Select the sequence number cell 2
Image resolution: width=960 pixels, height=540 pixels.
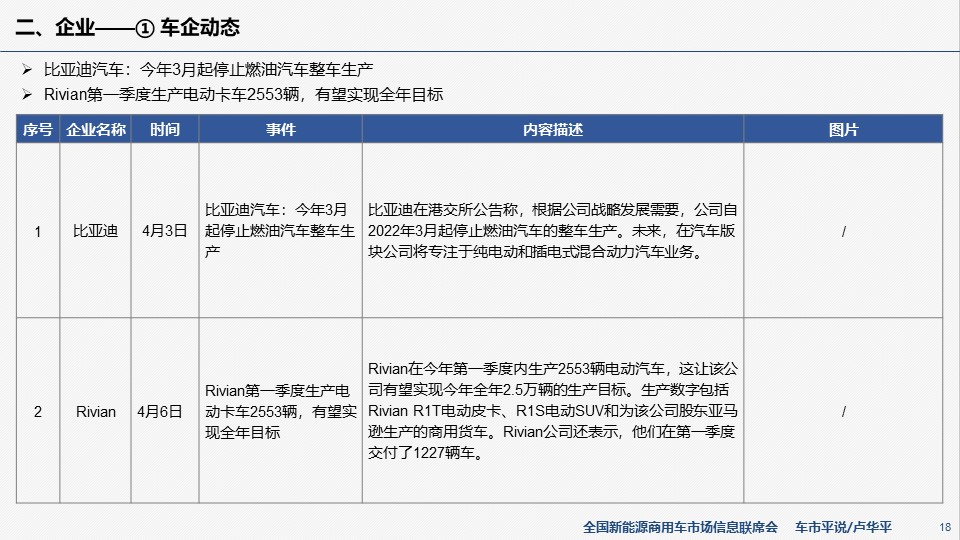[x=38, y=411]
